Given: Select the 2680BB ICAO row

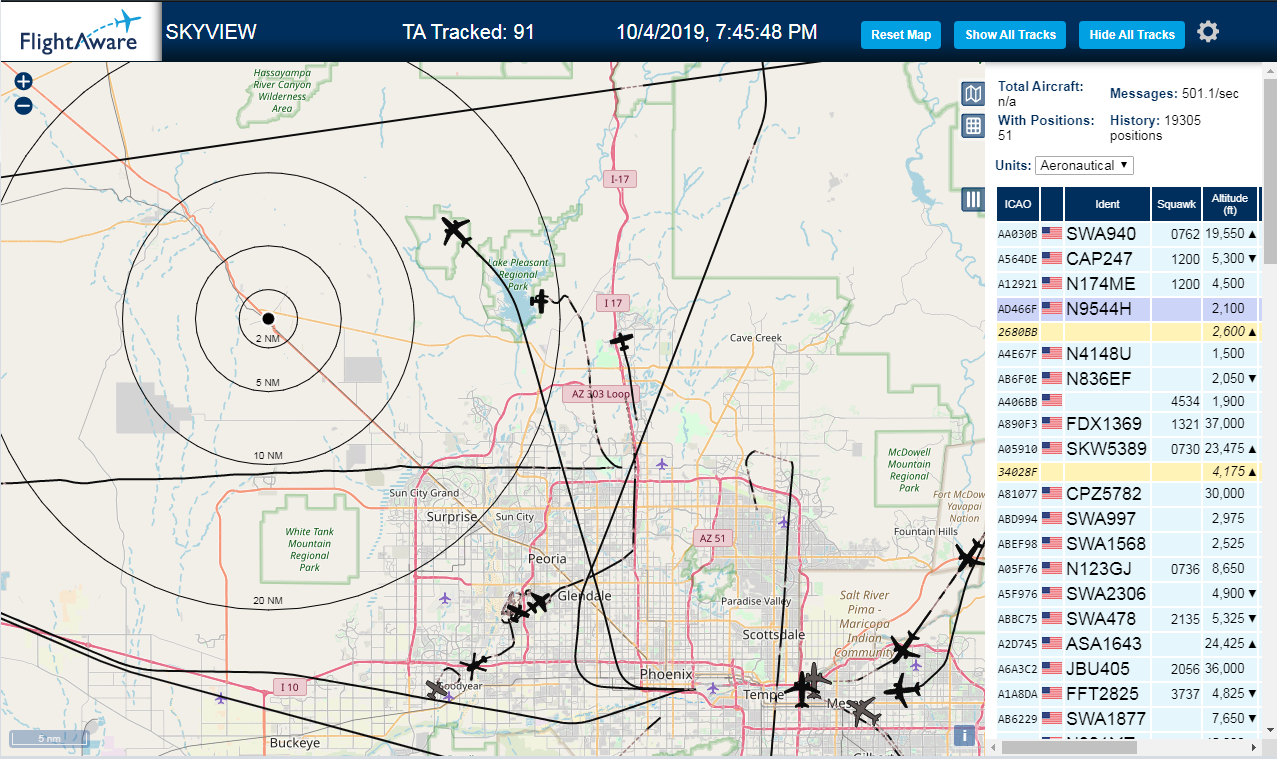Looking at the screenshot, I should pos(1127,331).
